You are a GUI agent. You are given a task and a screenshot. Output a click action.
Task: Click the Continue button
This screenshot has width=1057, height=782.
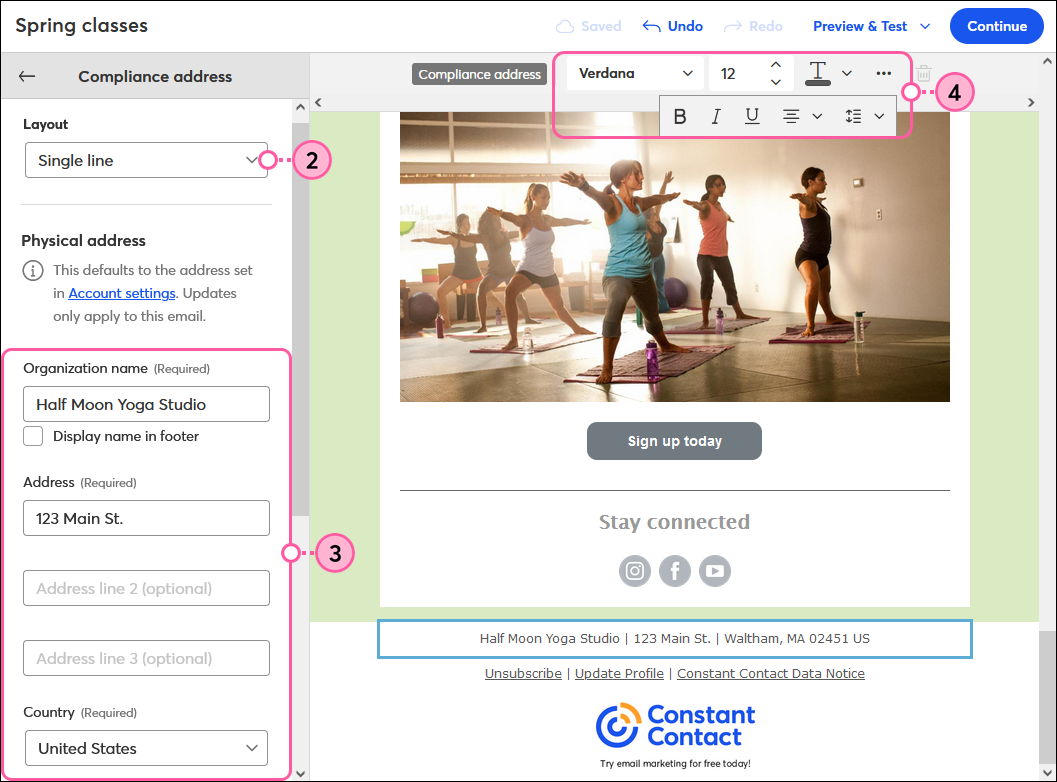tap(996, 26)
